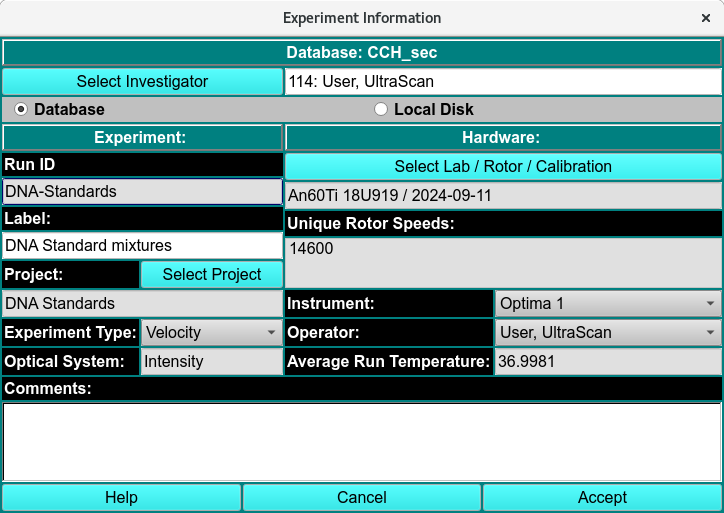Click the Optical System Intensity field
724x513 pixels.
tap(211, 361)
